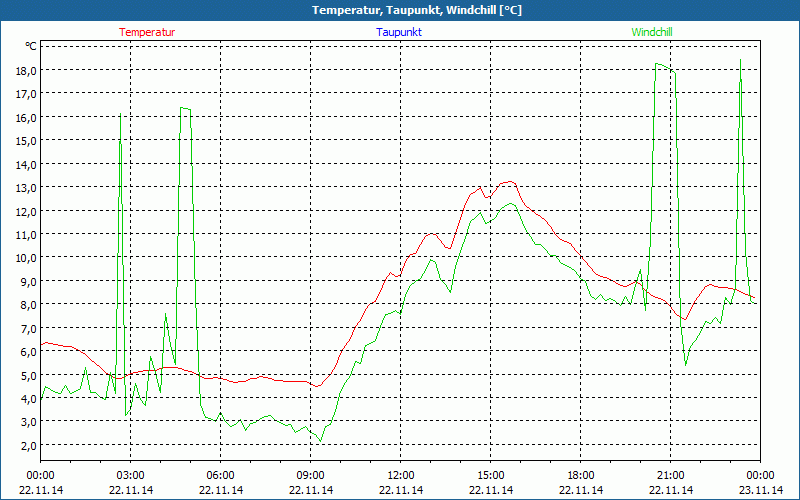800x500 pixels.
Task: Click the 23.11.14 date label
Action: 761,490
